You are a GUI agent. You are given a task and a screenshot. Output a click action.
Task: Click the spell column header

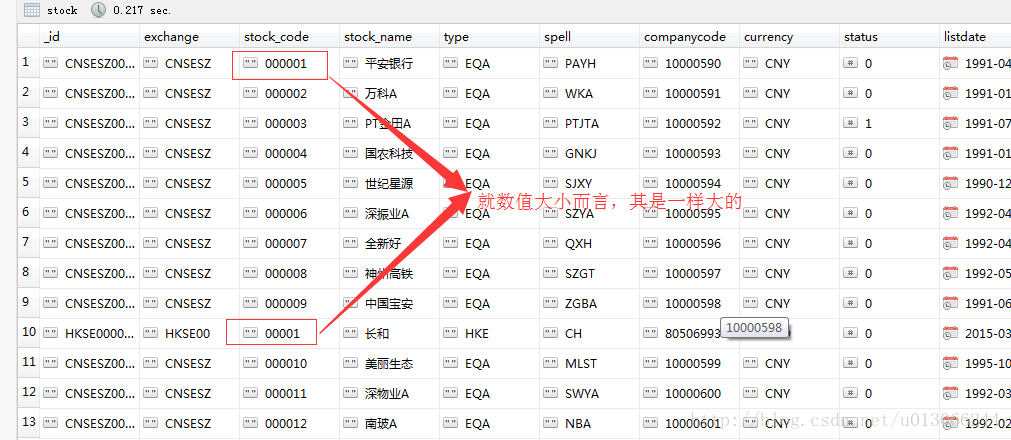click(589, 37)
